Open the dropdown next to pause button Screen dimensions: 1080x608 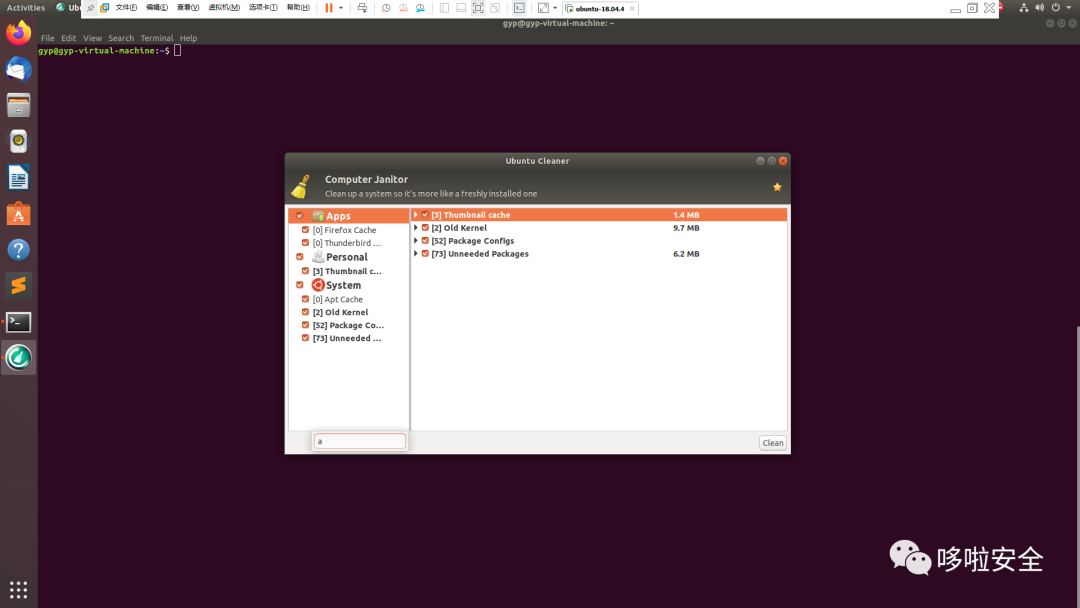pyautogui.click(x=340, y=8)
